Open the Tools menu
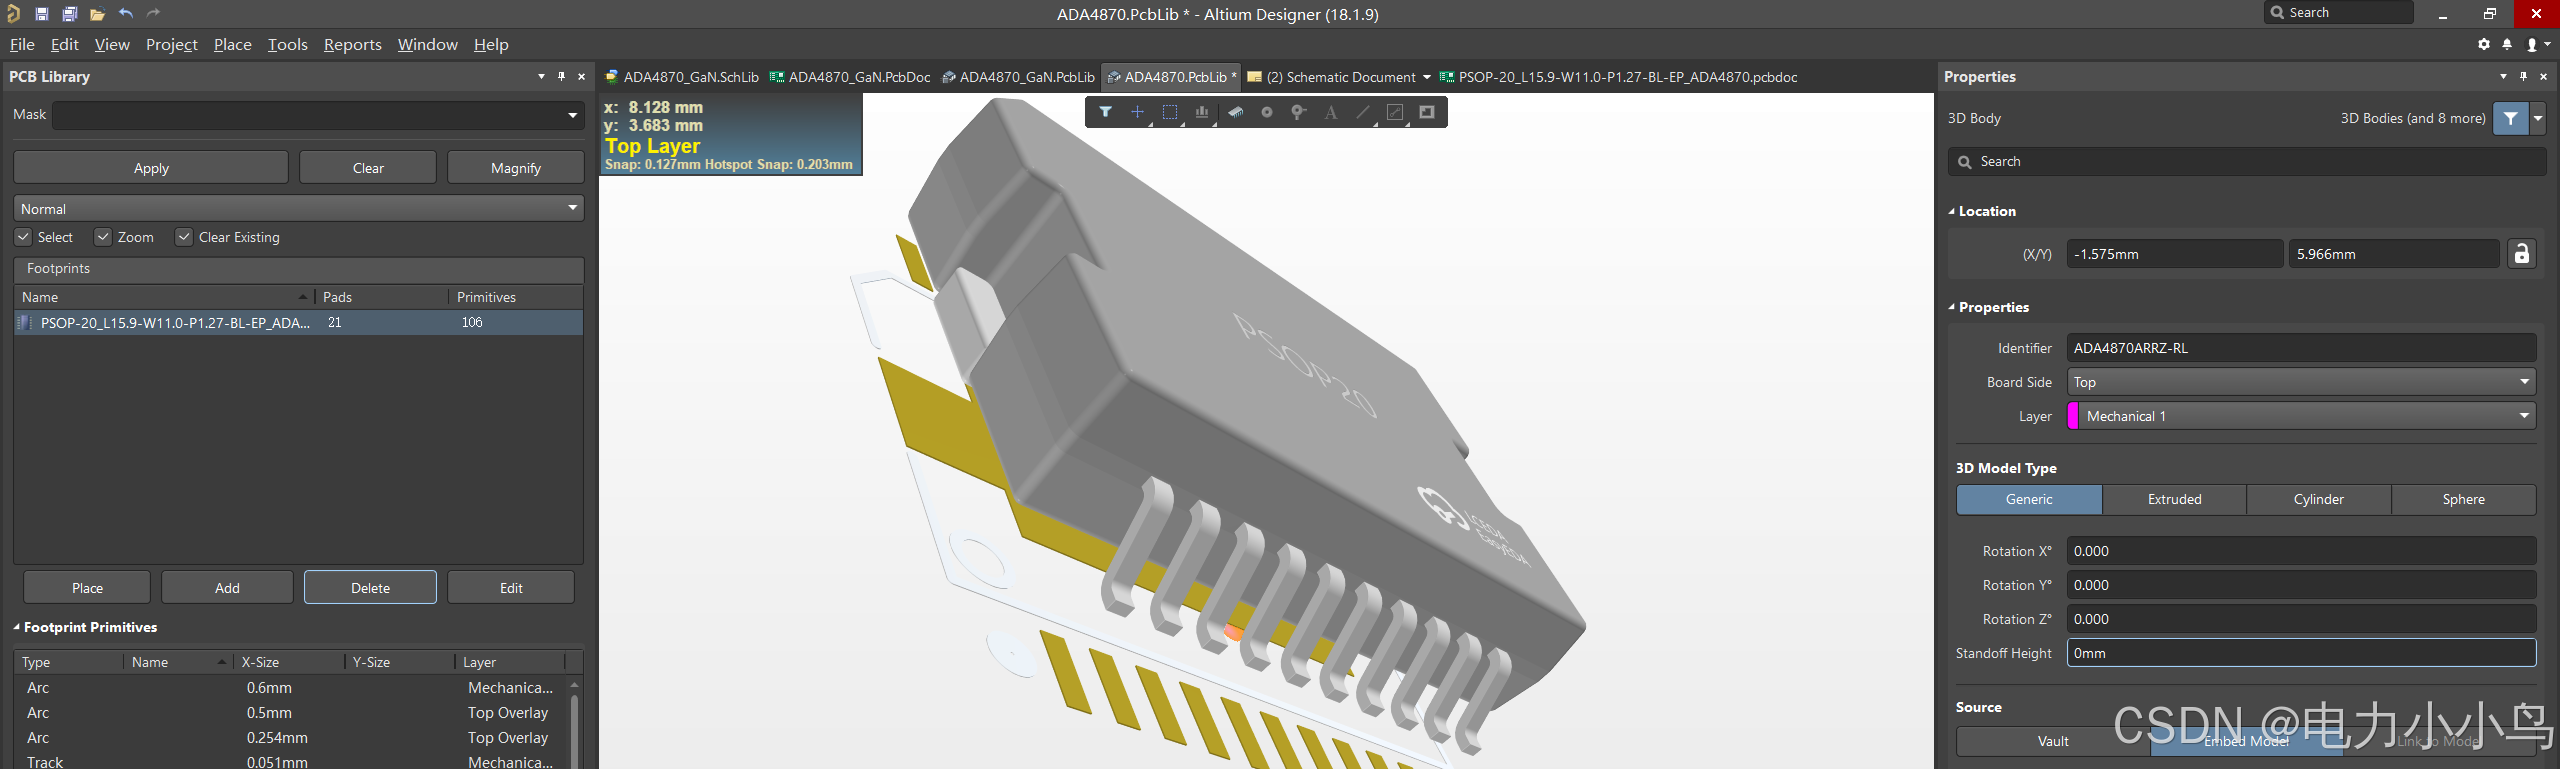 (288, 44)
